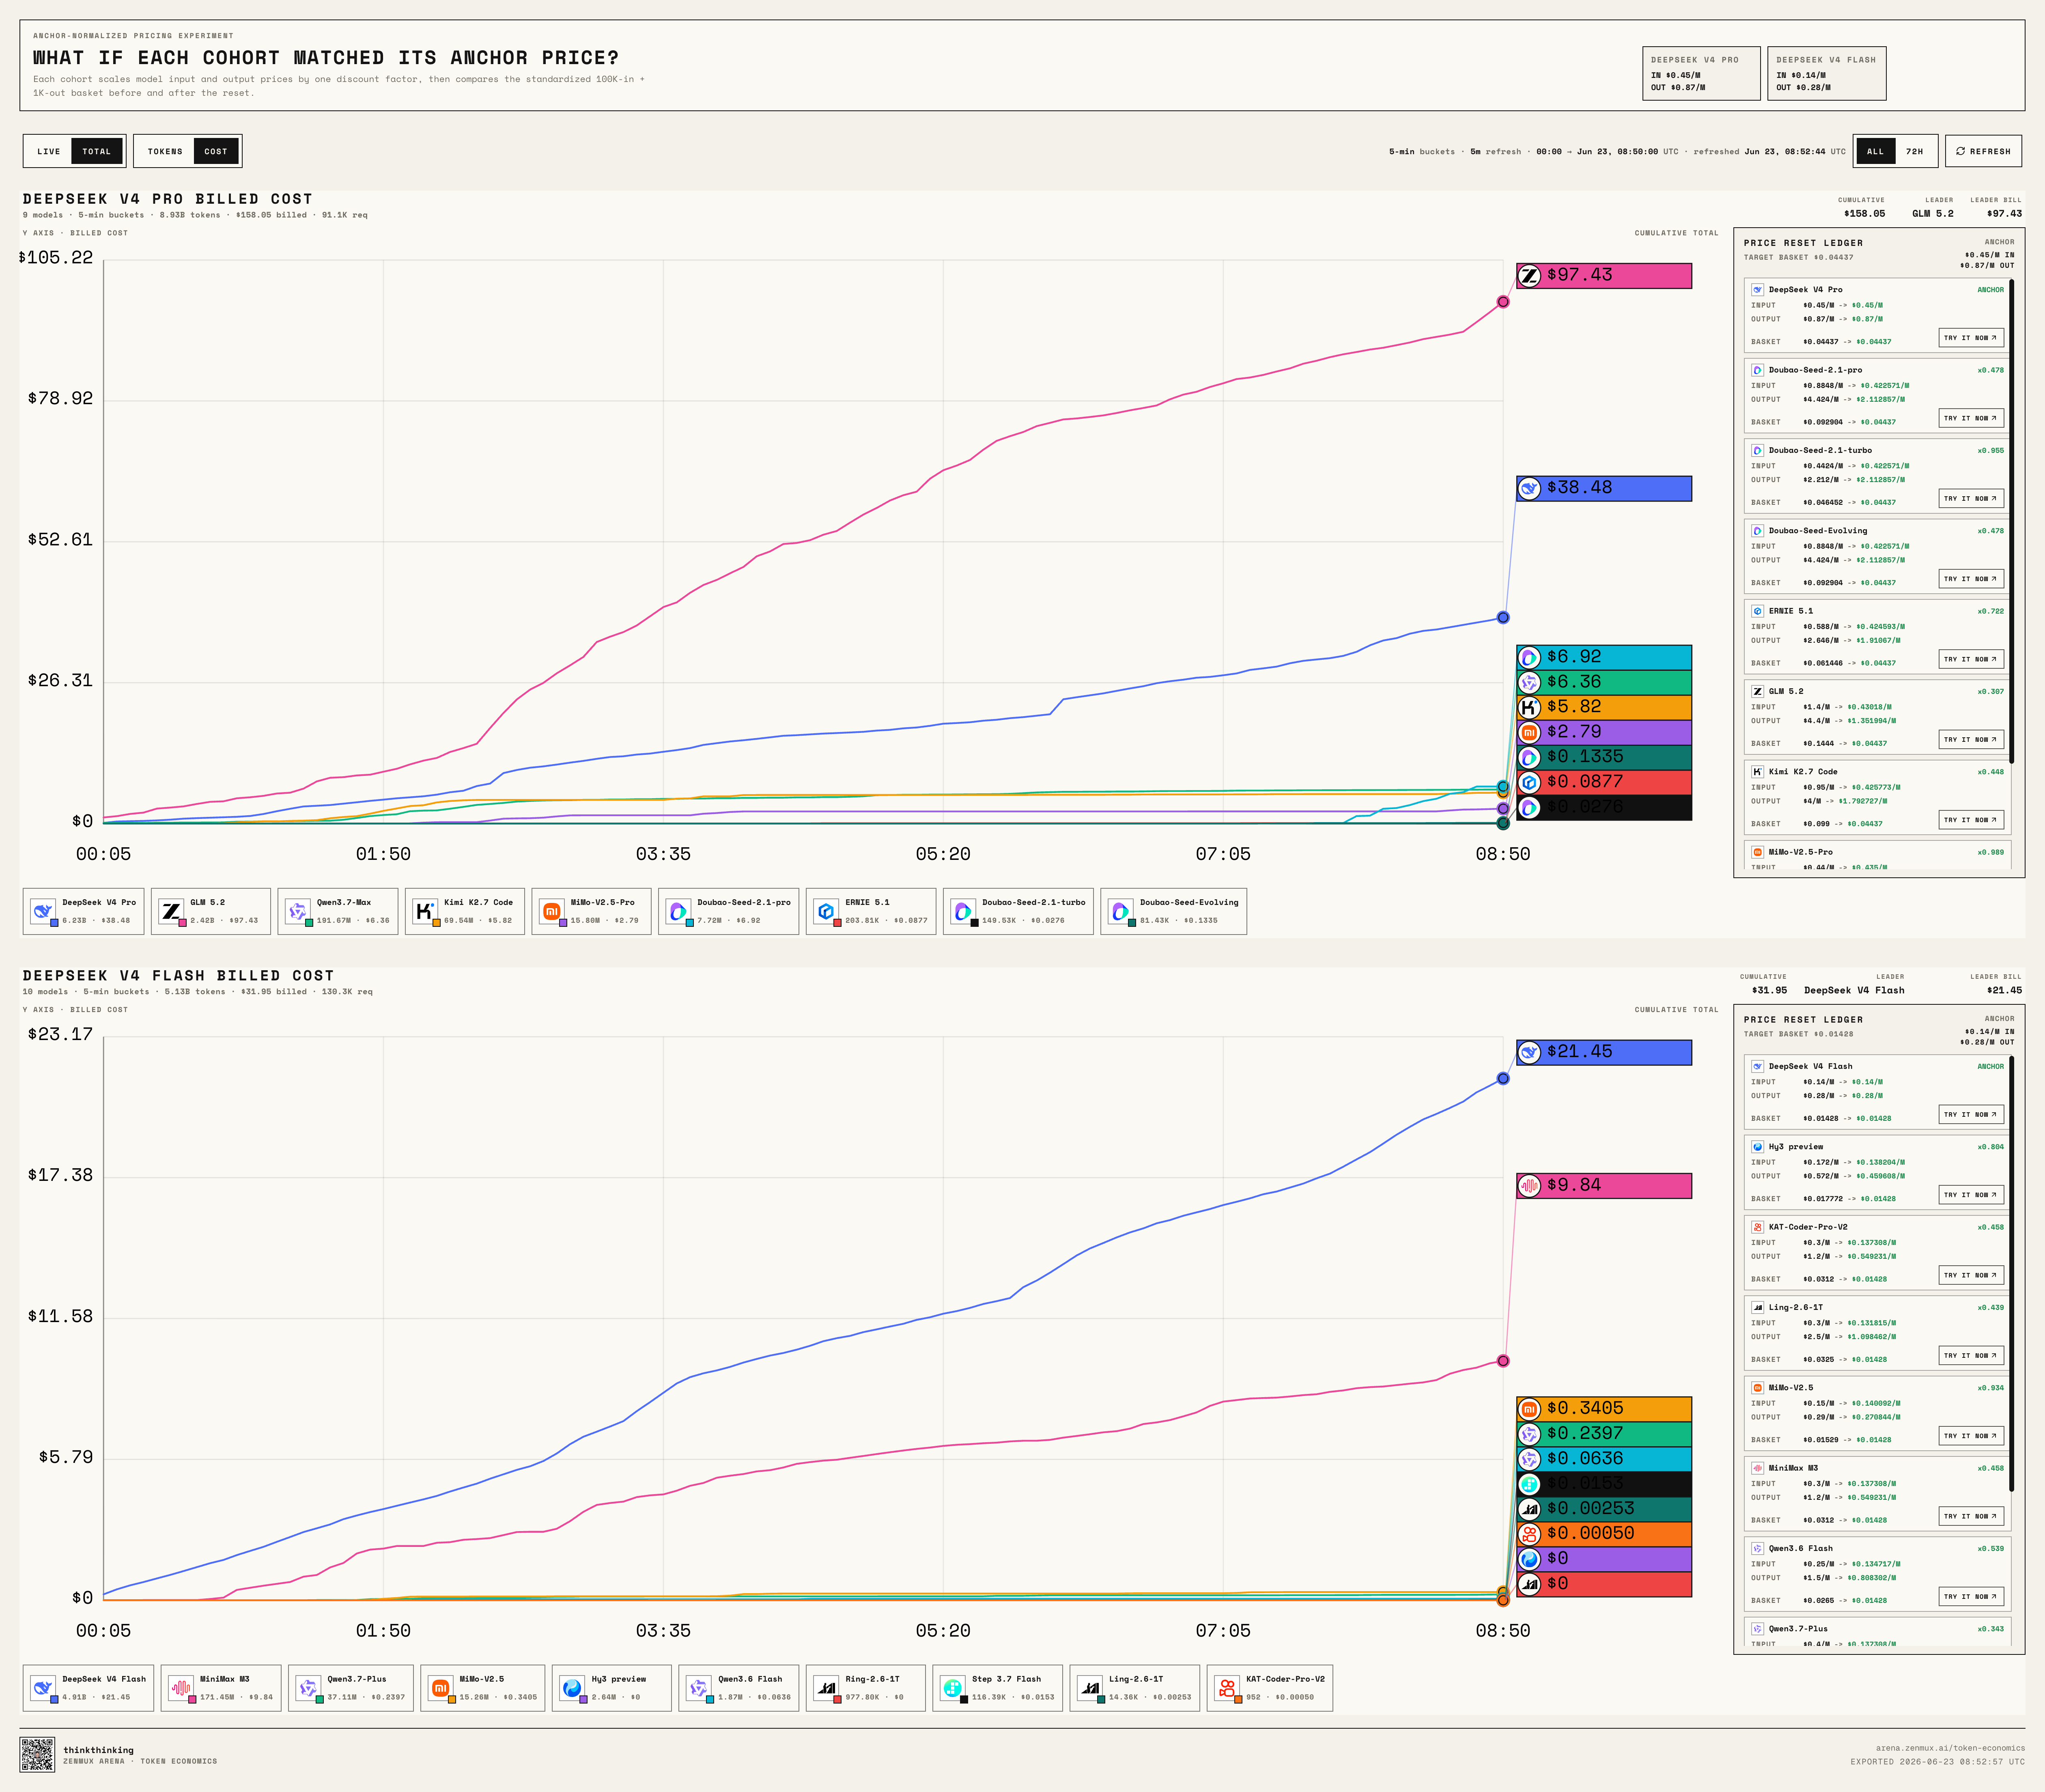The width and height of the screenshot is (2045, 1792).
Task: Click the GLM 5.2 Z icon in legend
Action: pos(171,911)
